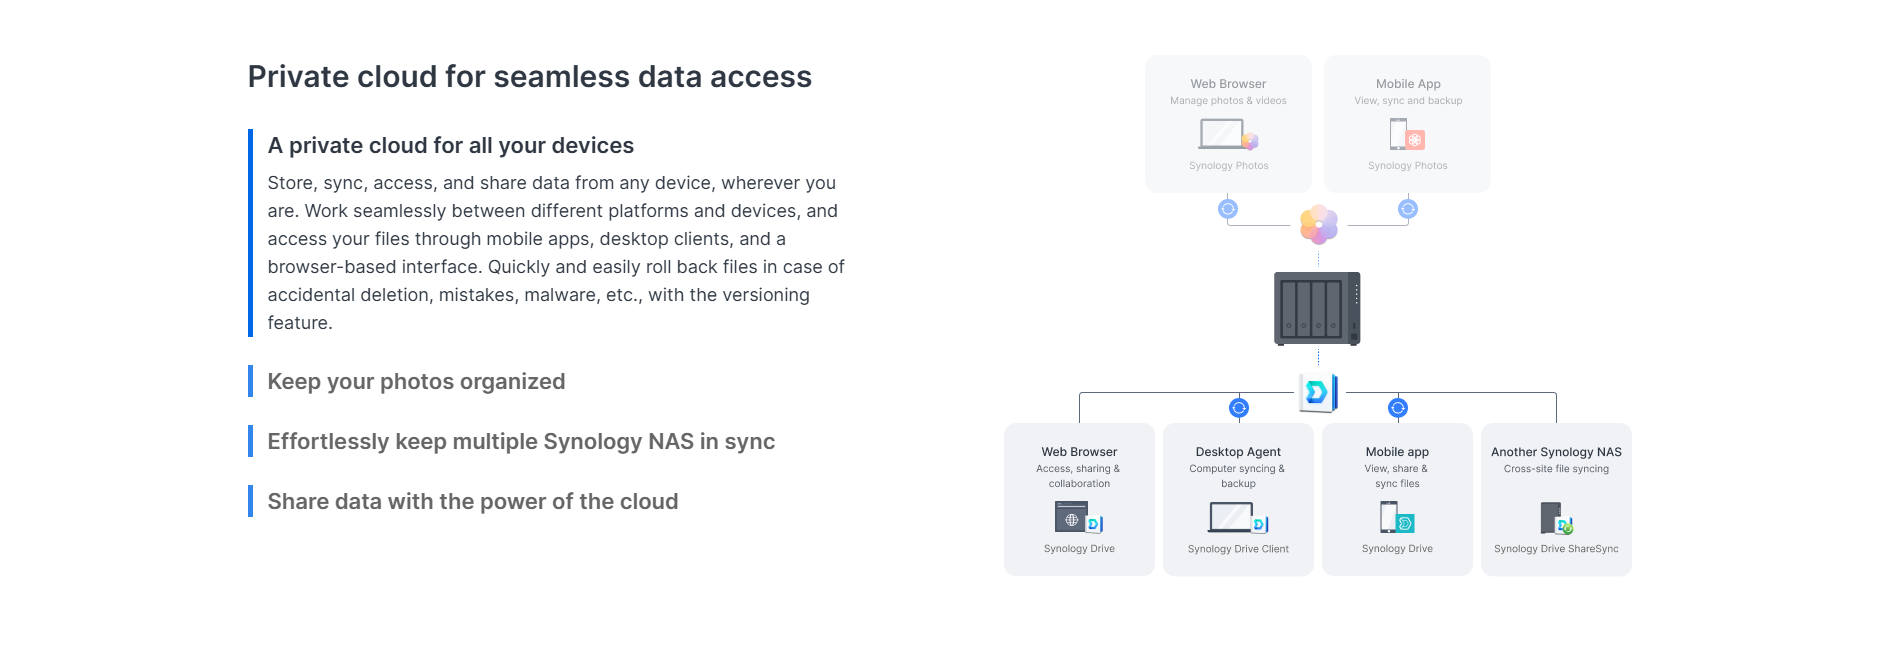Select 'A private cloud for all your devices' heading

coord(451,145)
